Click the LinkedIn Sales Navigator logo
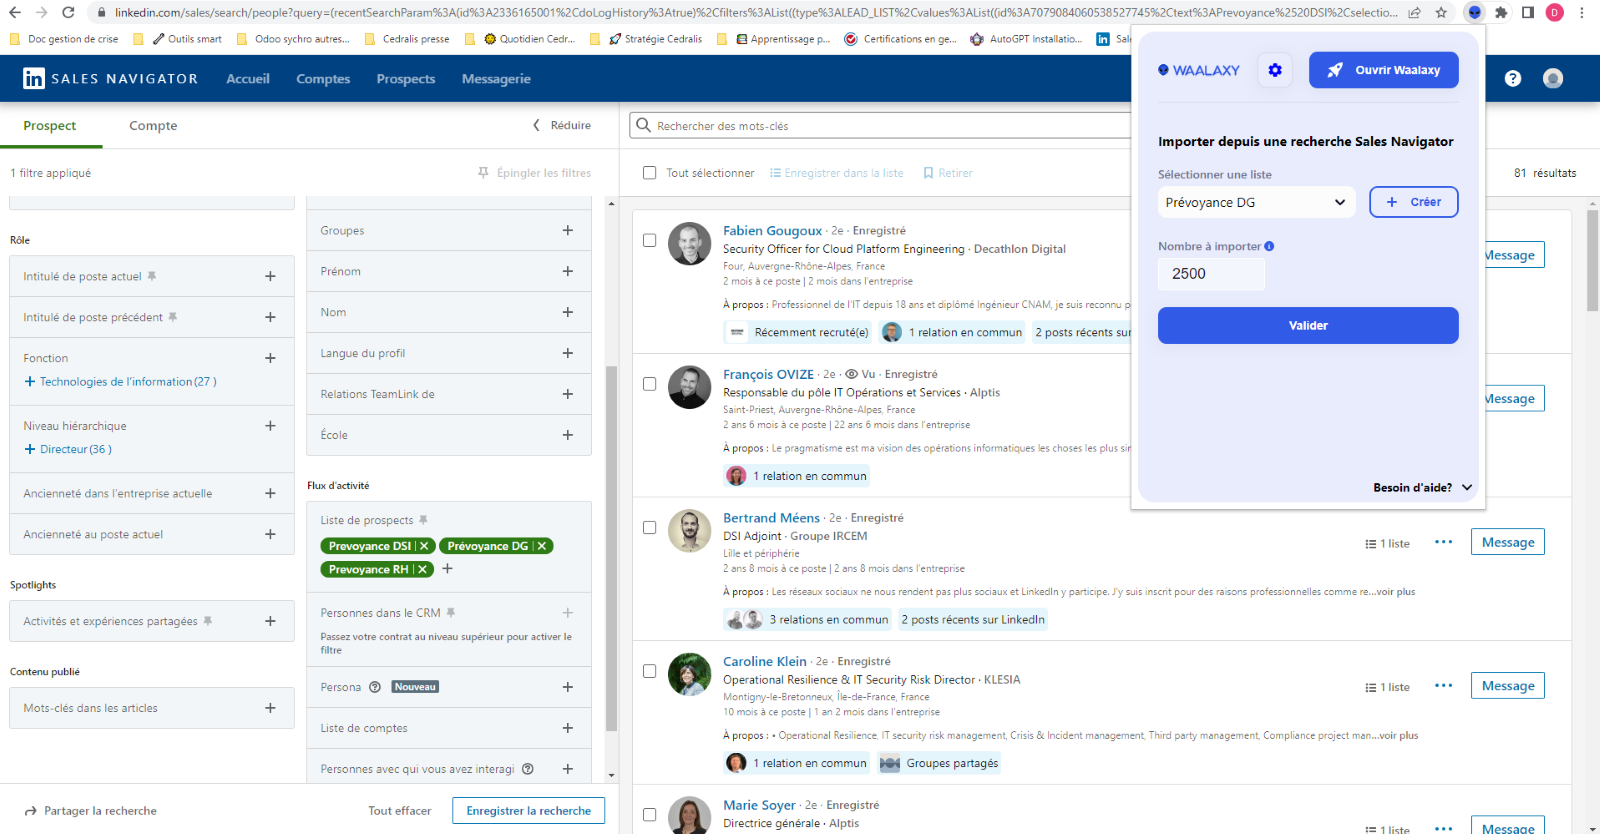The width and height of the screenshot is (1600, 834). click(x=110, y=78)
